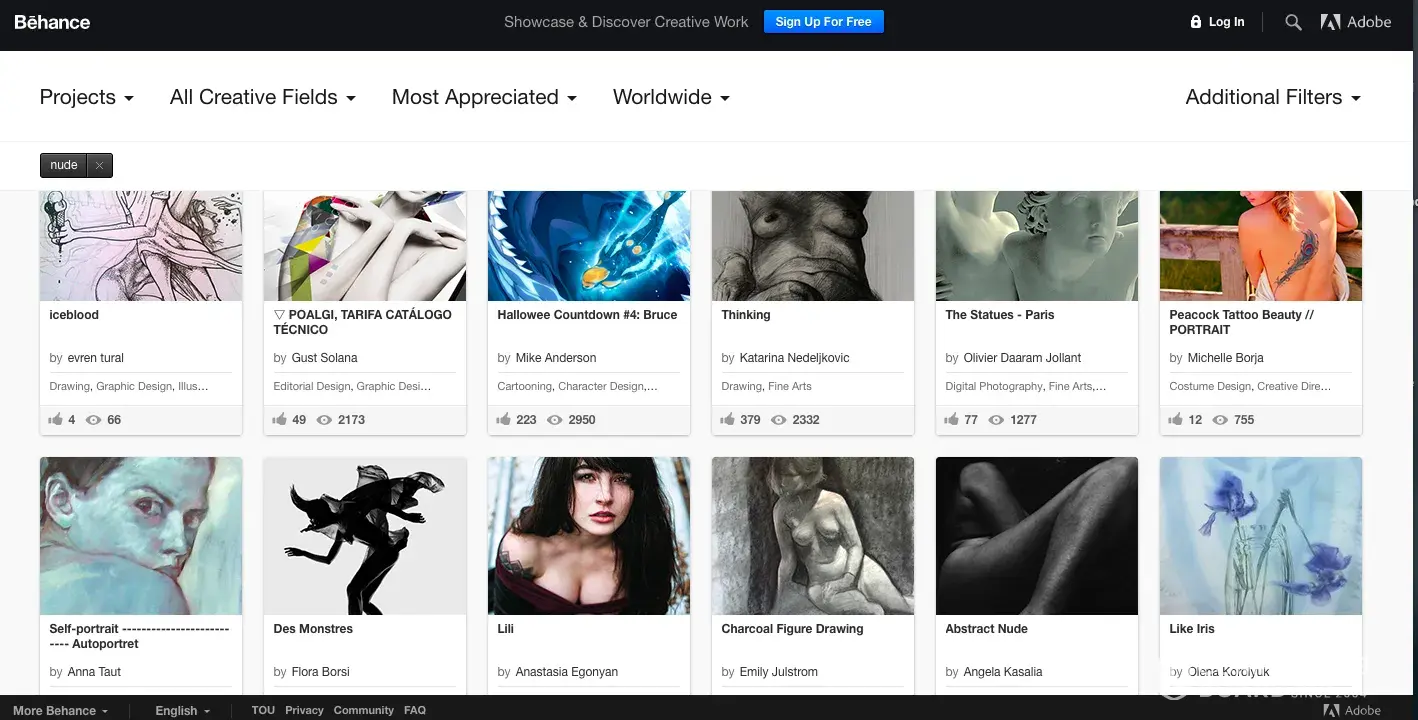Click iceblood project title
1418x720 pixels.
pos(74,315)
